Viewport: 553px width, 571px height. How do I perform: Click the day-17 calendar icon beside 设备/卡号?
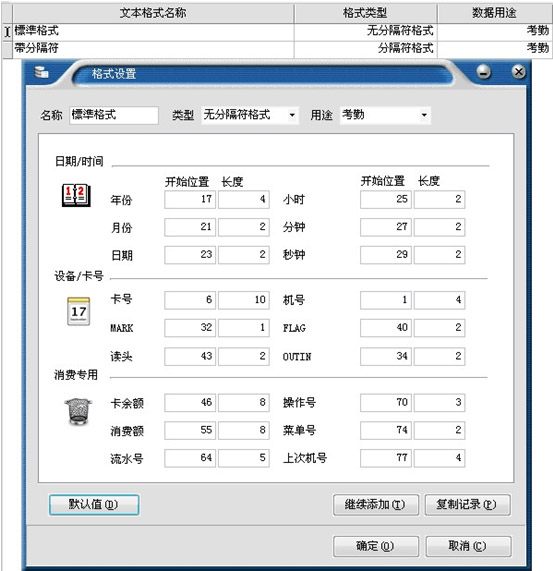(x=78, y=311)
